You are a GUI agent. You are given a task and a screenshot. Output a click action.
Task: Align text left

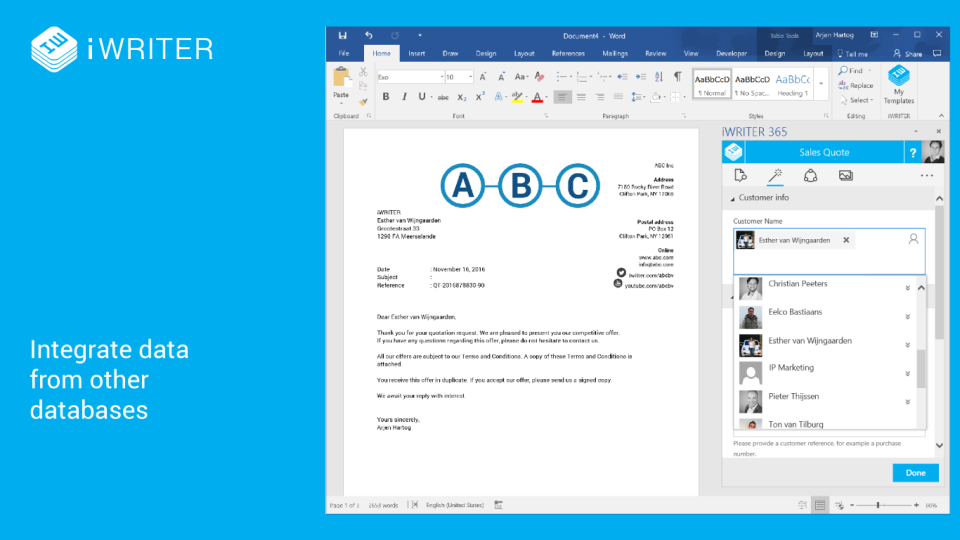click(562, 97)
